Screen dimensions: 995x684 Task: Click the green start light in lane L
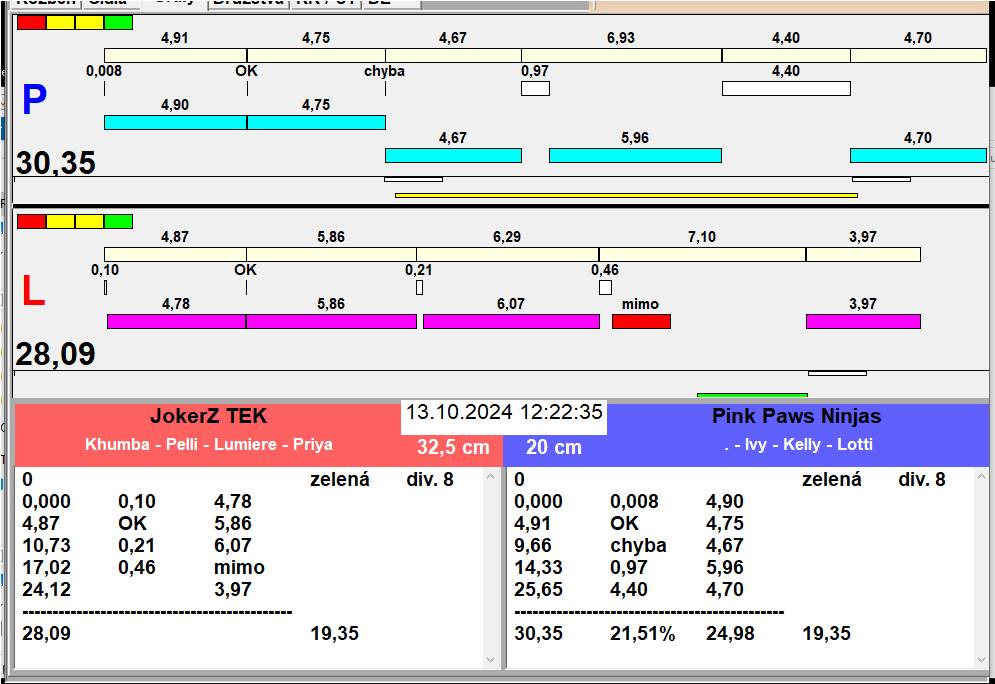click(x=118, y=221)
